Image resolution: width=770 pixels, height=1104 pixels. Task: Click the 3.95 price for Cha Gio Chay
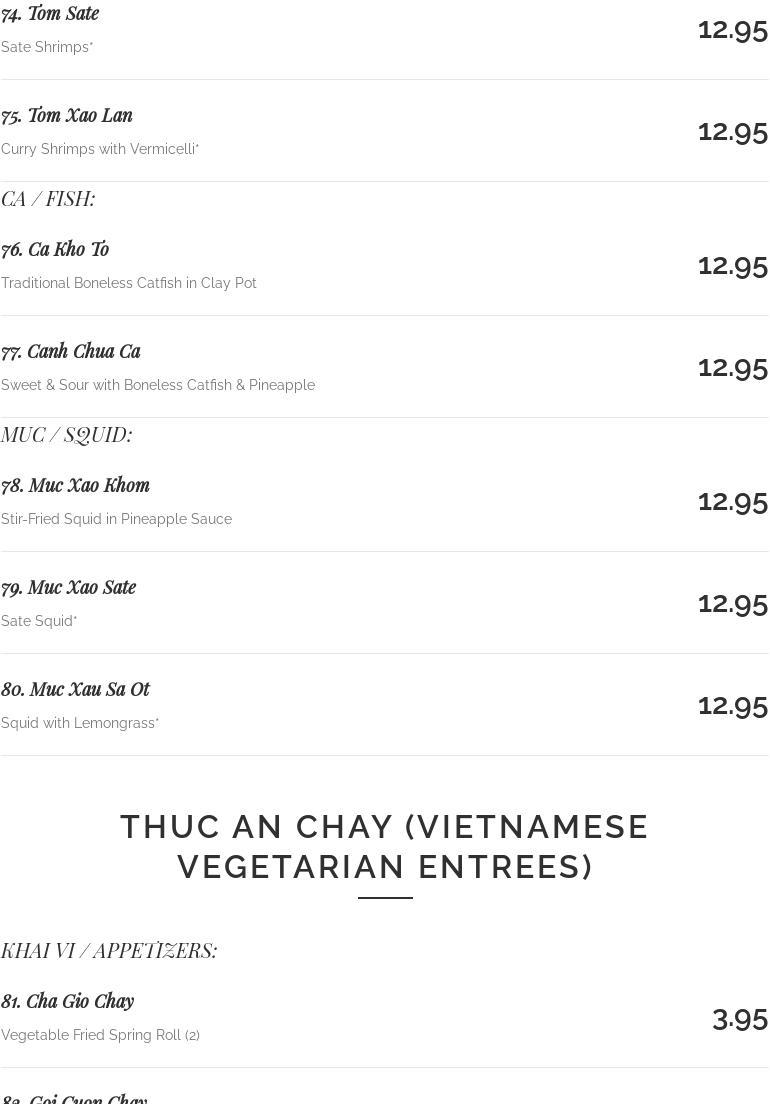739,1018
